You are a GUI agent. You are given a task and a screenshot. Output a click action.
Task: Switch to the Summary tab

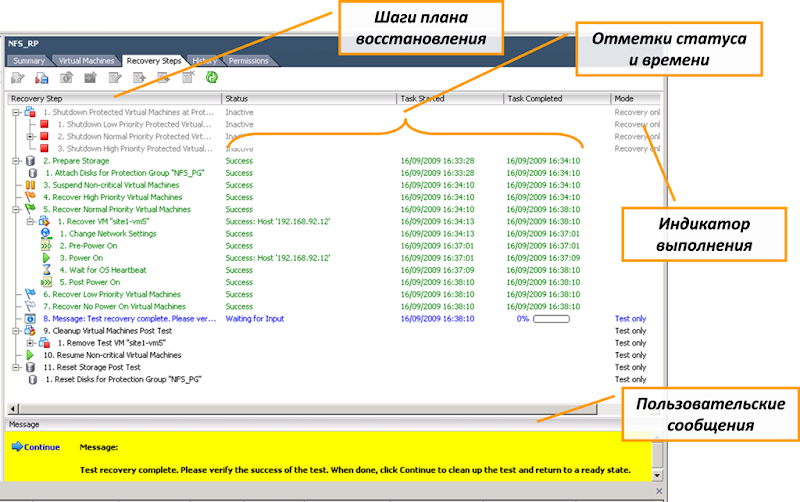29,61
